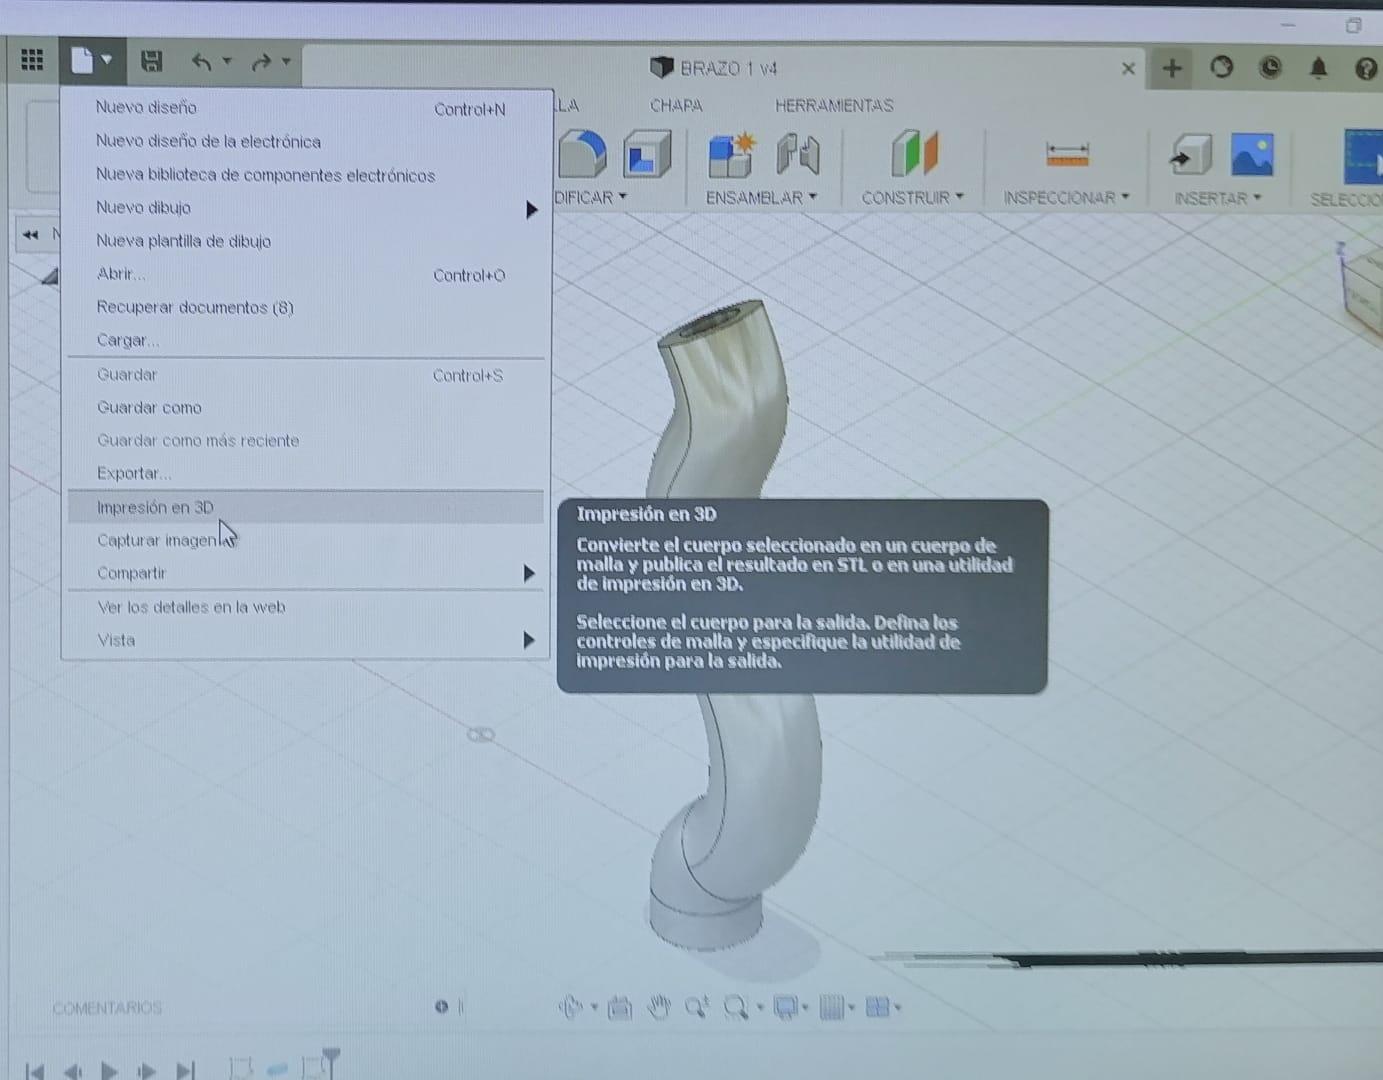Open the Help question mark icon
Image resolution: width=1383 pixels, height=1080 pixels.
(1366, 68)
